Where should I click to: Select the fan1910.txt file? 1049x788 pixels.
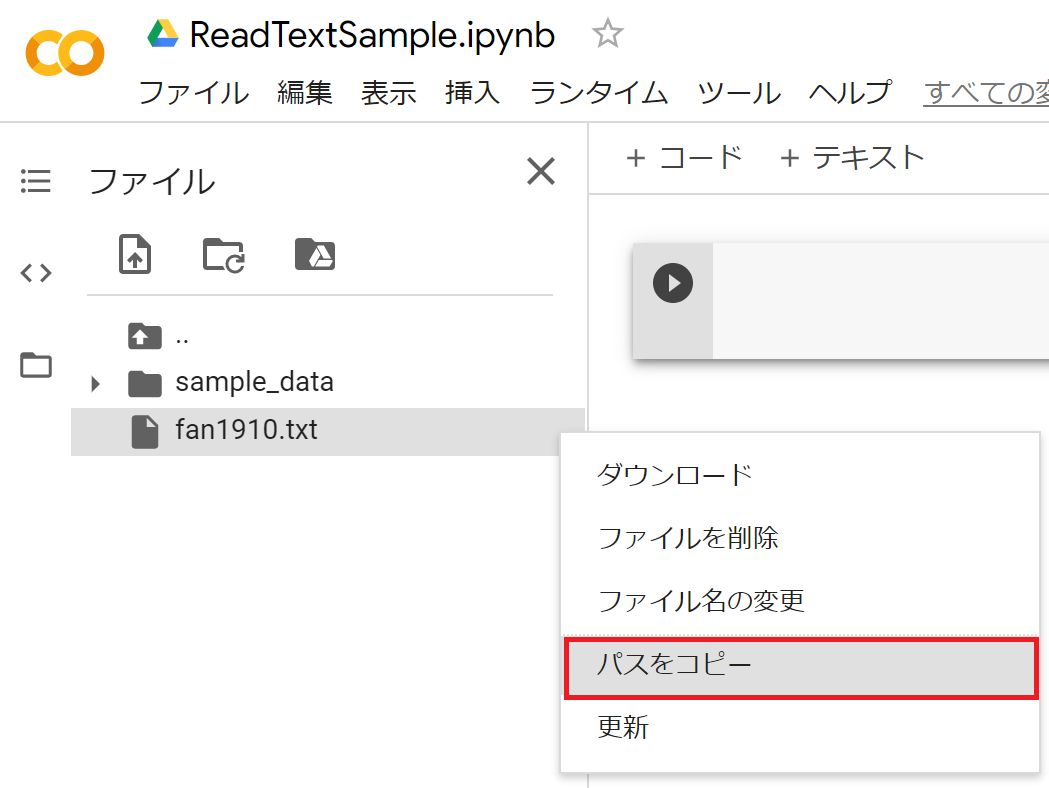[246, 431]
